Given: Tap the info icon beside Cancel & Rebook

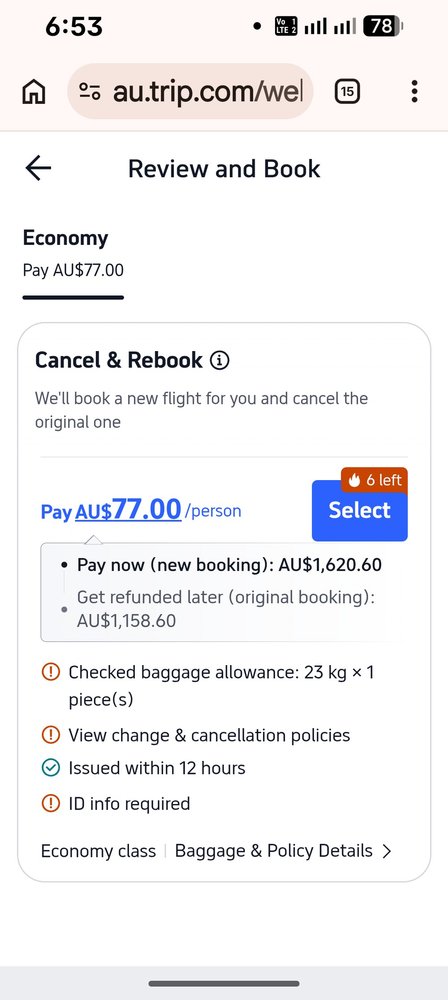Looking at the screenshot, I should [219, 361].
